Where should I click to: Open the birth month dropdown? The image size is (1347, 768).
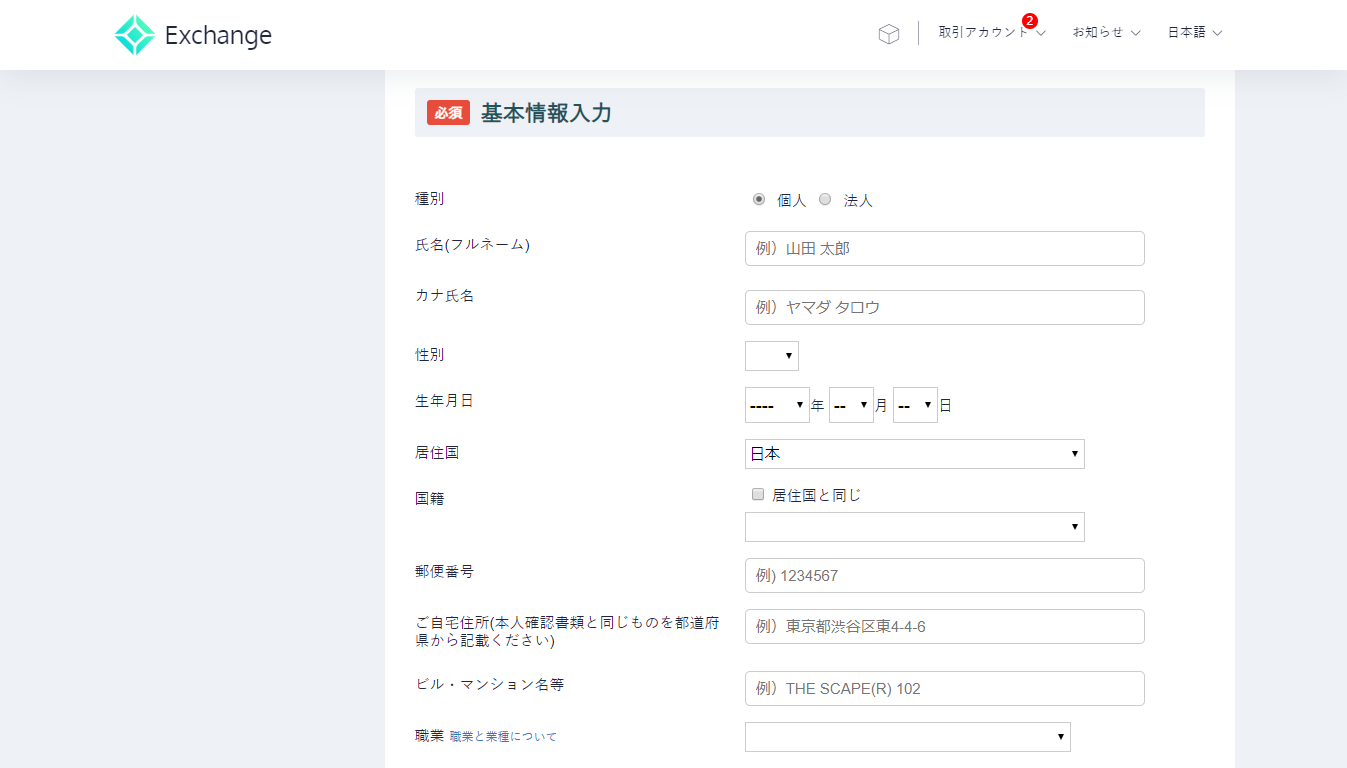851,404
